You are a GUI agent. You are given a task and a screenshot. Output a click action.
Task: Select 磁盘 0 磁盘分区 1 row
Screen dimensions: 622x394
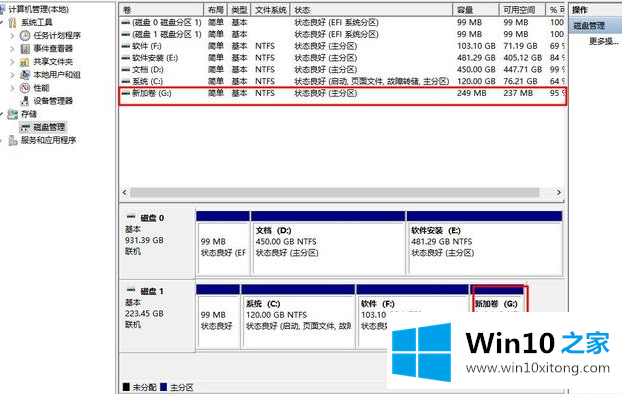point(343,23)
